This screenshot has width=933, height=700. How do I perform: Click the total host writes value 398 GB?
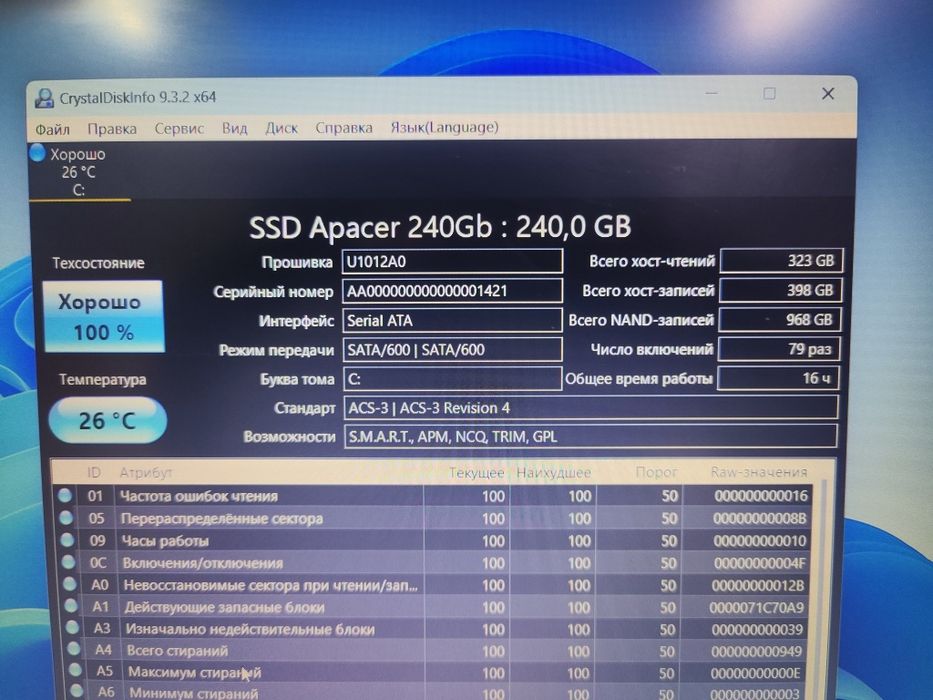[x=781, y=290]
